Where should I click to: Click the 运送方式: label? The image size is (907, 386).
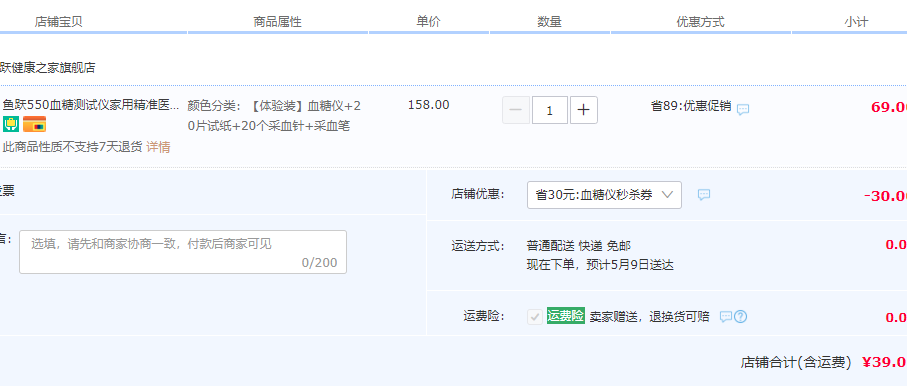[x=478, y=245]
